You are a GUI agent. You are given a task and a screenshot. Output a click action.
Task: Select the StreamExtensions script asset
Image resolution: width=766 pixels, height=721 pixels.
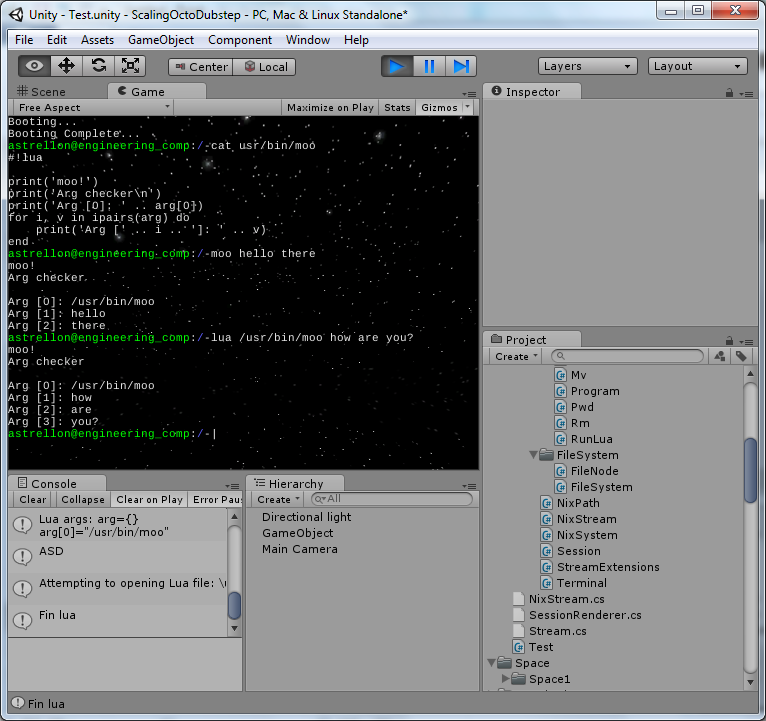600,567
